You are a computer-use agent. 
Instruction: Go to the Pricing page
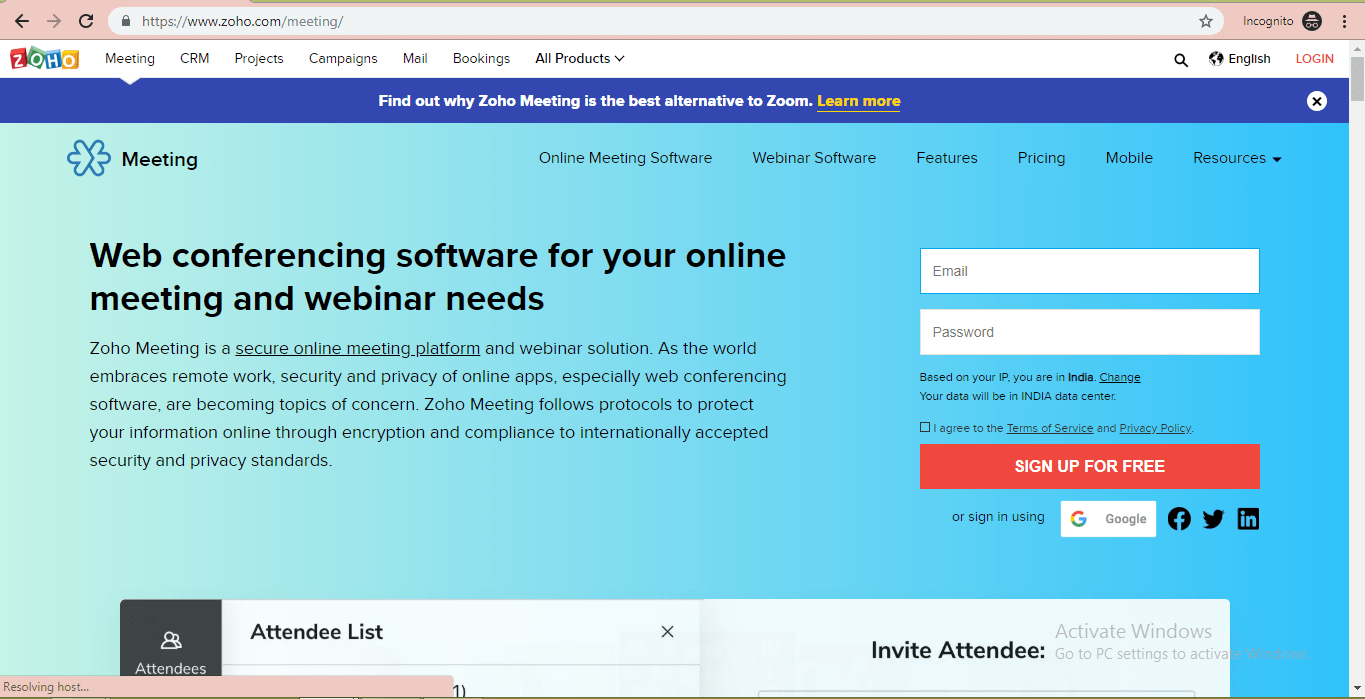(x=1041, y=158)
